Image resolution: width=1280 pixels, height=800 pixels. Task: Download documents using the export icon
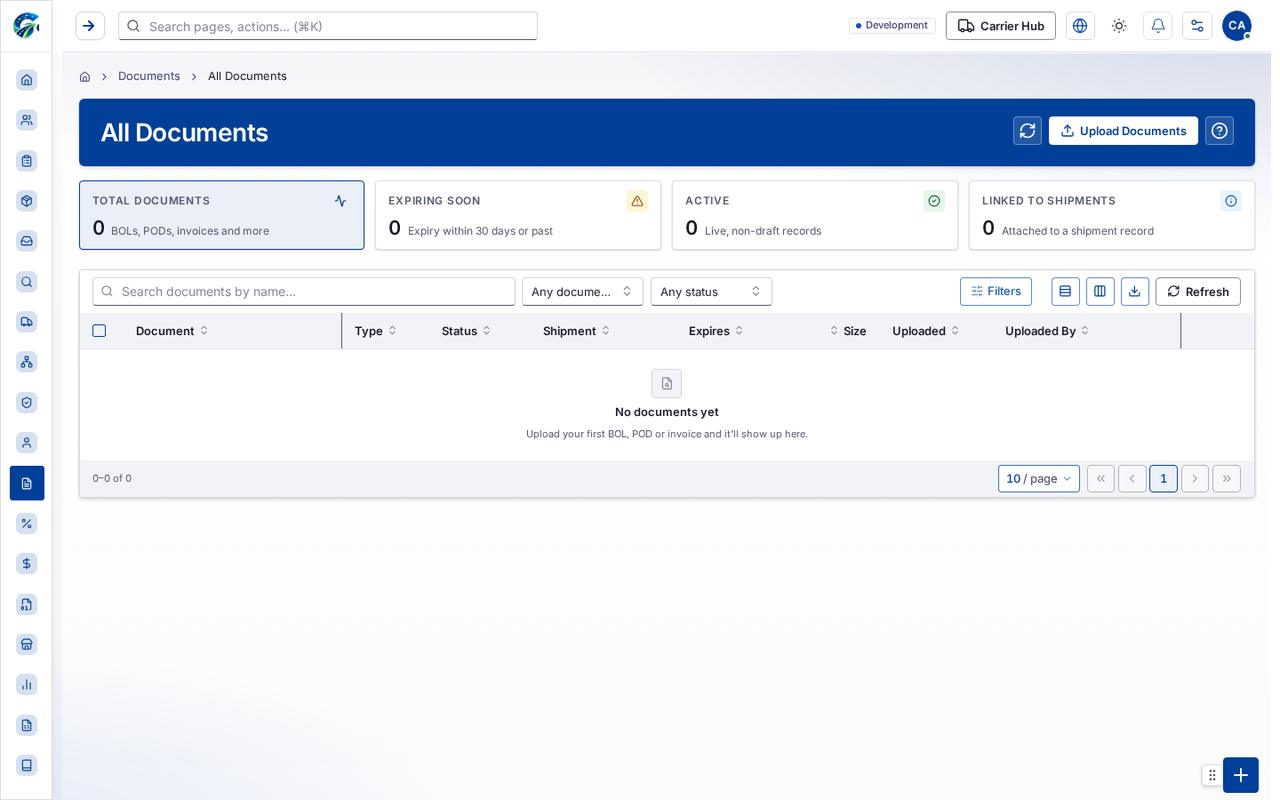[x=1135, y=292]
